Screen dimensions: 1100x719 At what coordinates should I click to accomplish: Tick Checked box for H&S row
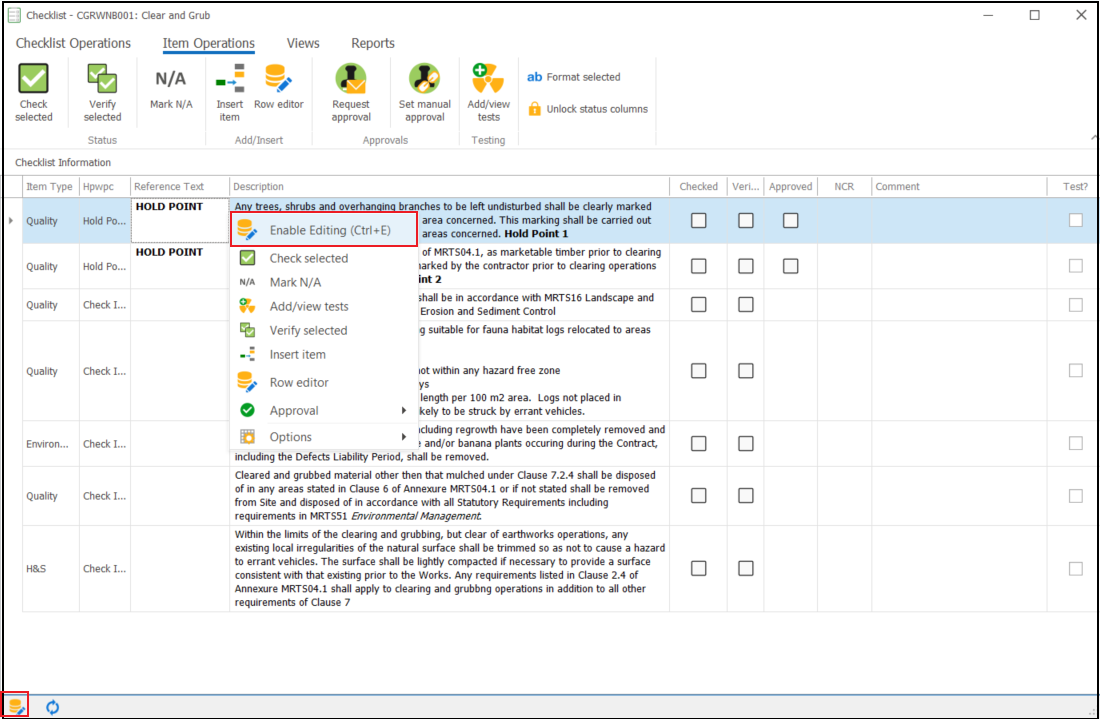tap(698, 568)
